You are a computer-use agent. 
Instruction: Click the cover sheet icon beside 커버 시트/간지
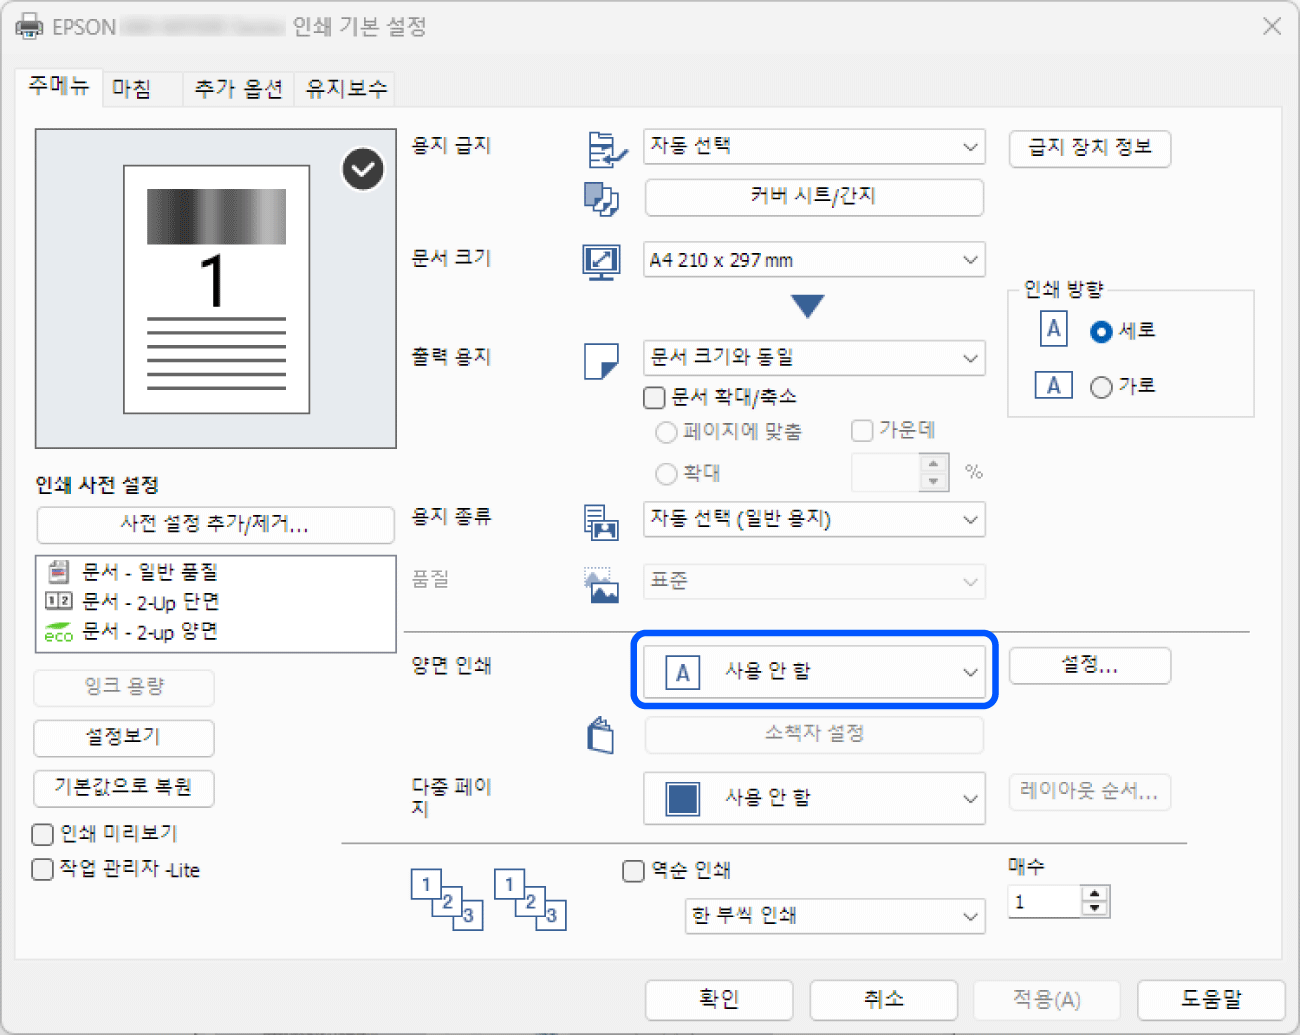point(601,198)
